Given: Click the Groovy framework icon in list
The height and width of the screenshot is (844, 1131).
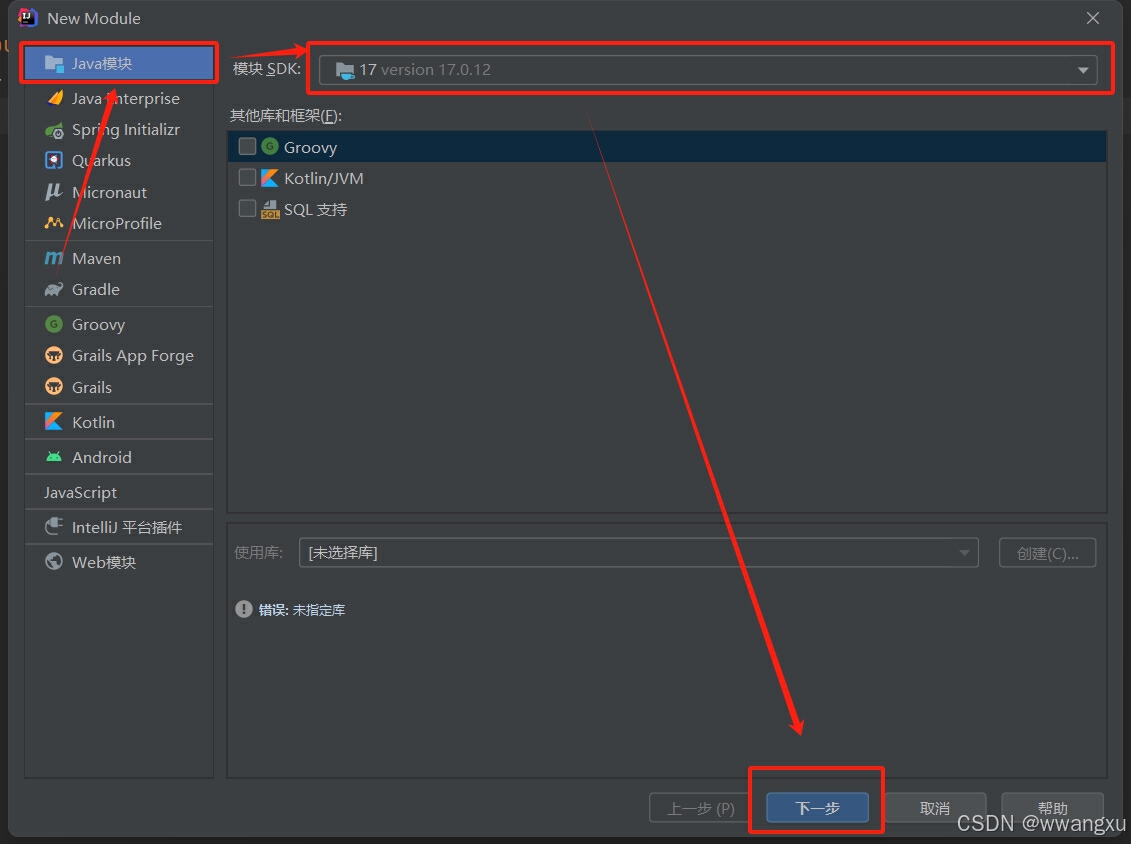Looking at the screenshot, I should tap(270, 146).
